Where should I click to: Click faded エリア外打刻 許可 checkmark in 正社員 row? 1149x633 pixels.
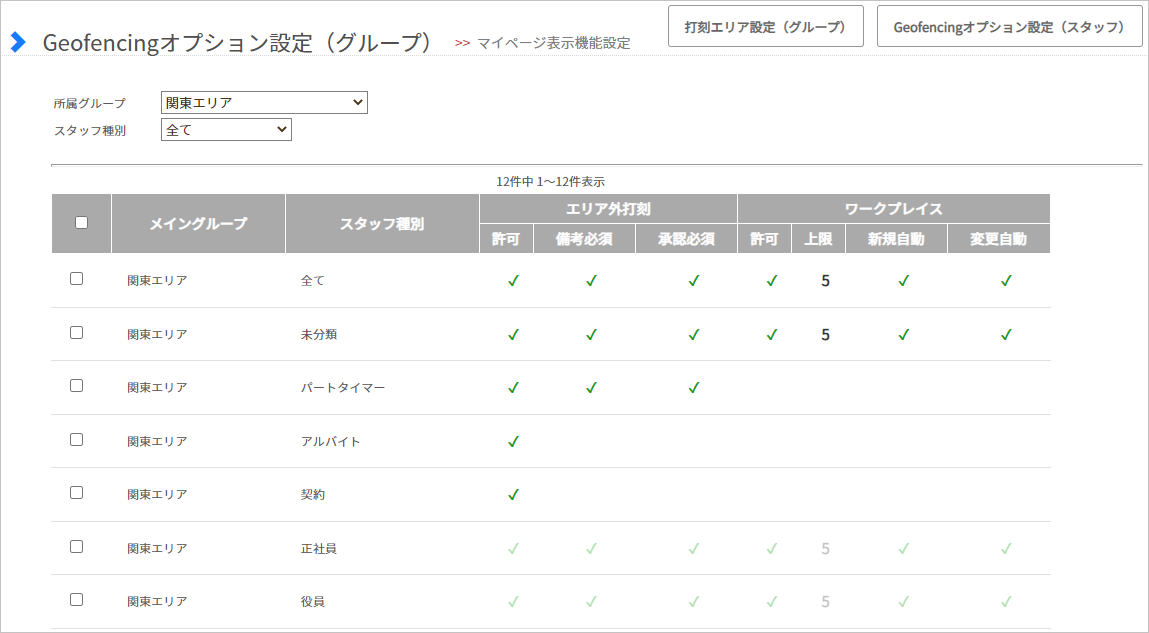tap(514, 548)
